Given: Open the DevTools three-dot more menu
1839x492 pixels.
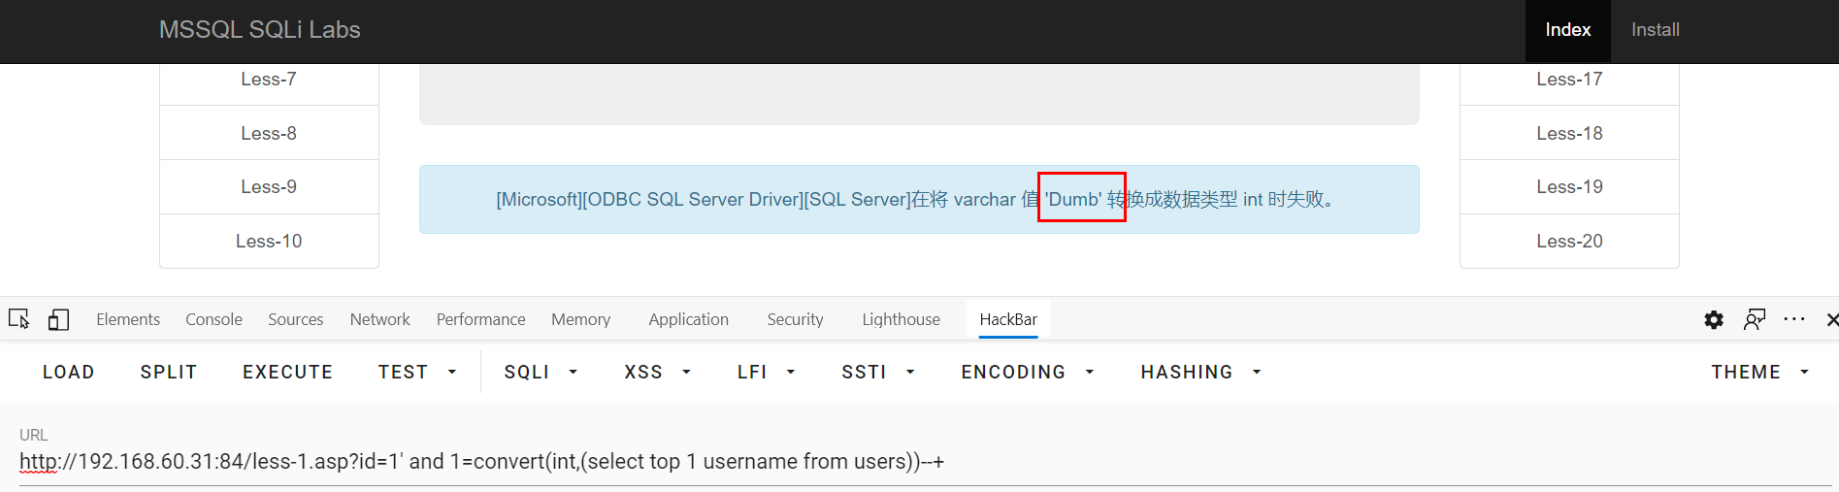Looking at the screenshot, I should (1794, 319).
